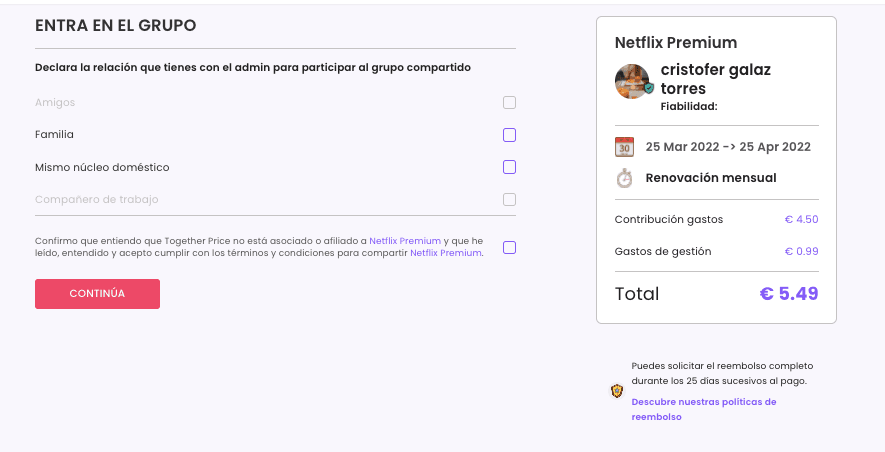Image resolution: width=885 pixels, height=452 pixels.
Task: Accept the terms and conditions checkbox
Action: pyautogui.click(x=509, y=248)
